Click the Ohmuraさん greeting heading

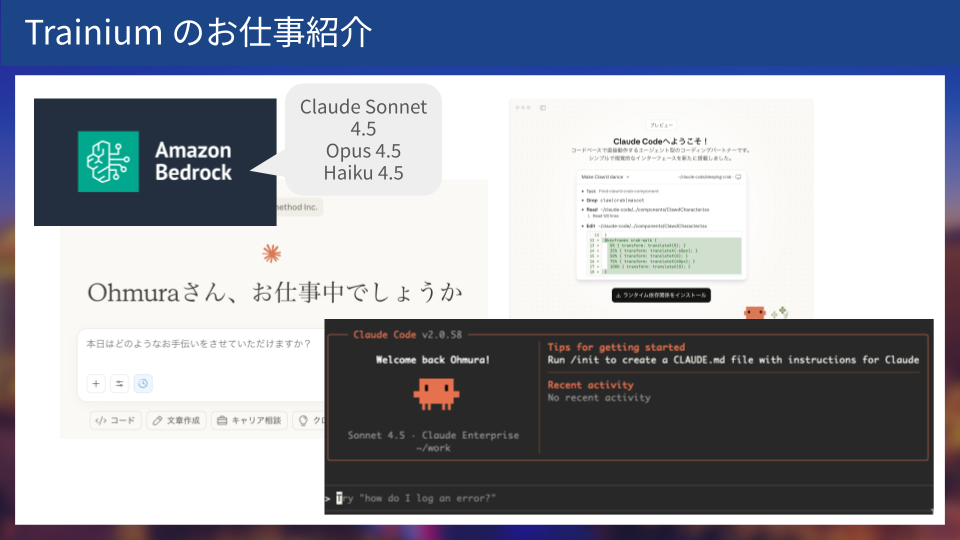click(274, 293)
